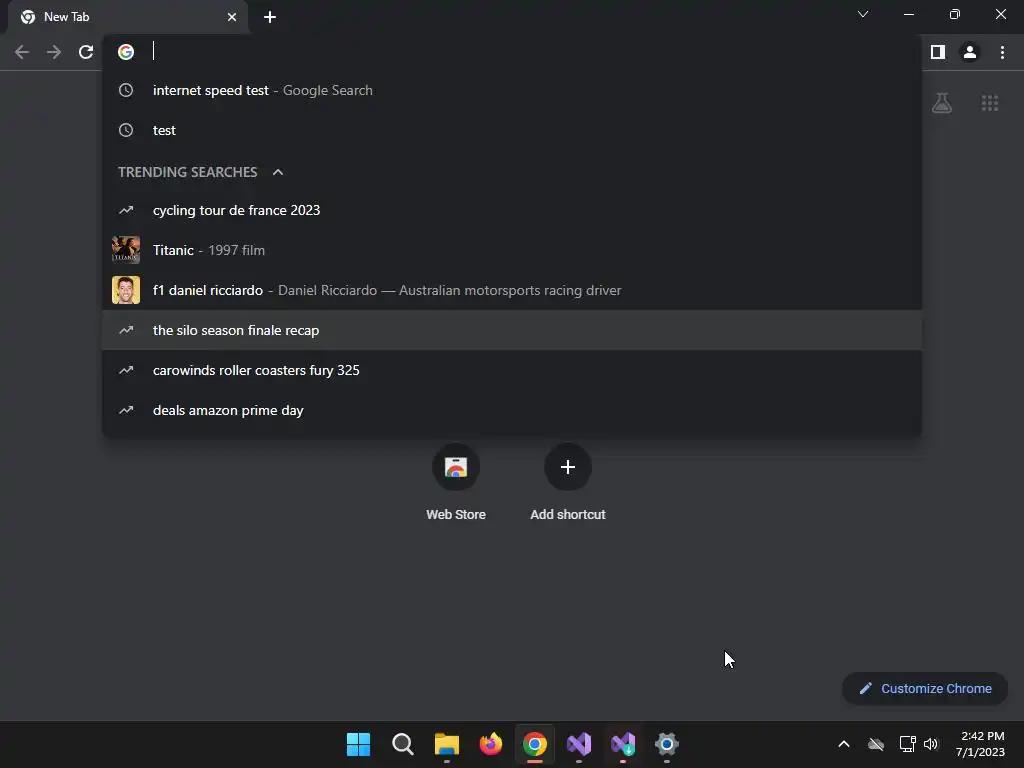The height and width of the screenshot is (768, 1024).
Task: Click the browser forward arrow
Action: tap(54, 52)
